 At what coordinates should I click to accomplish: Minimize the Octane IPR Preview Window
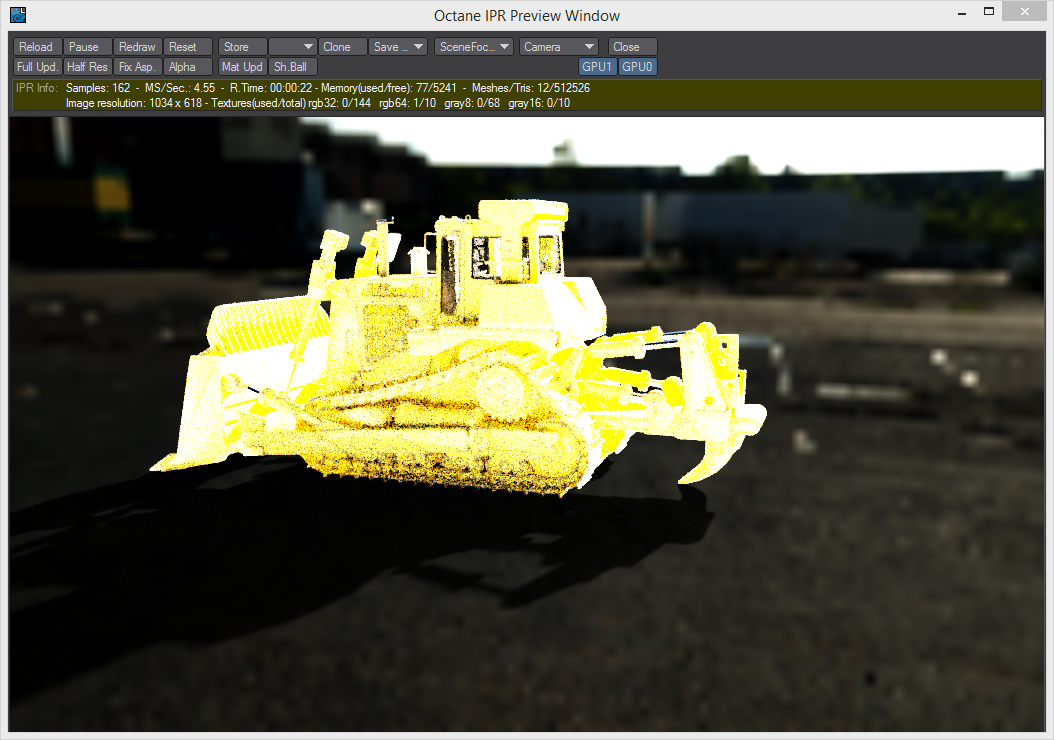(x=962, y=13)
